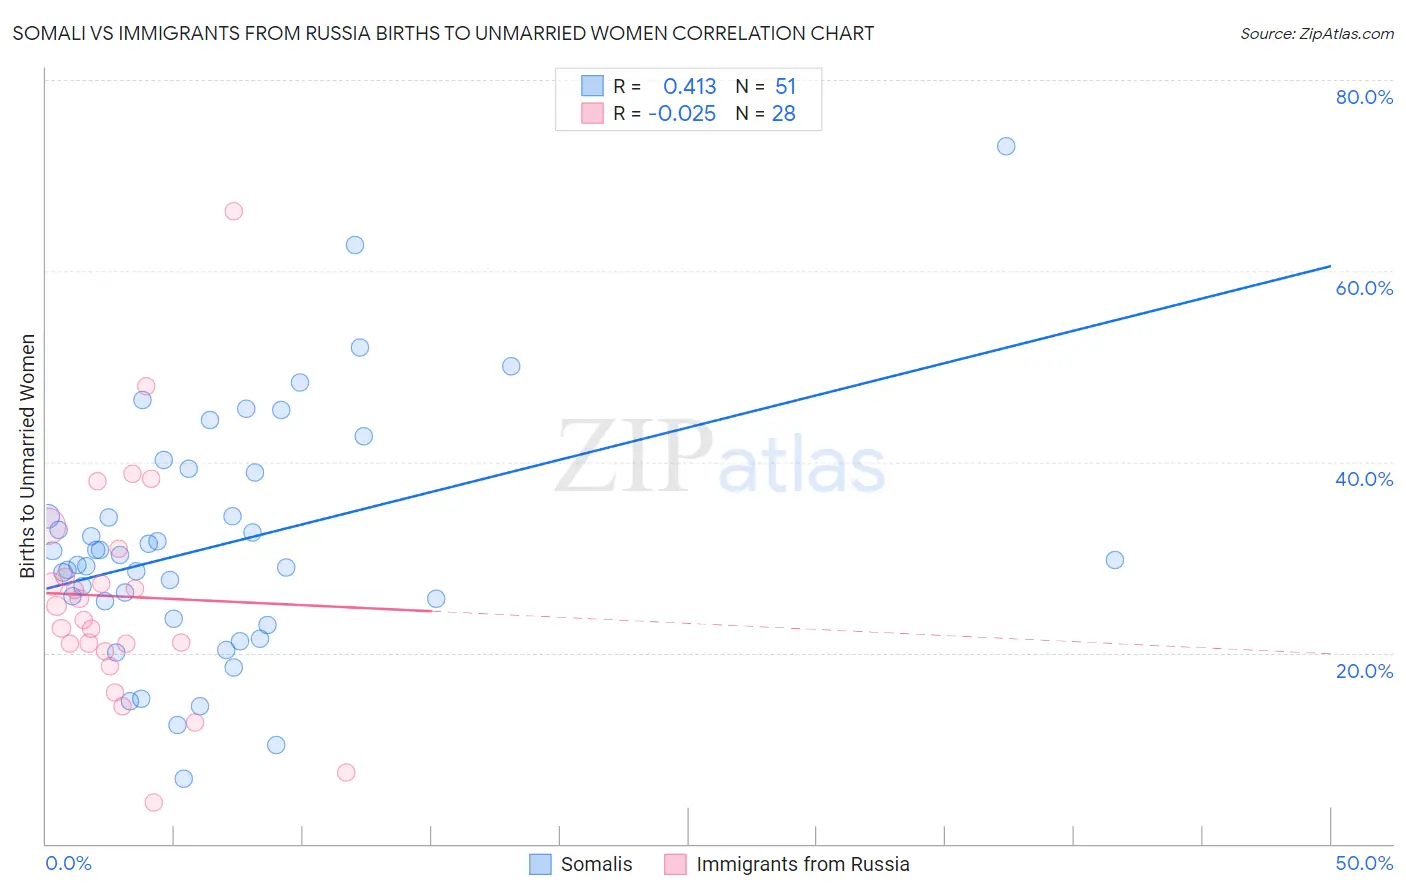The width and height of the screenshot is (1406, 892).
Task: Click the pink R = -0.025 stats swatch
Action: [592, 113]
